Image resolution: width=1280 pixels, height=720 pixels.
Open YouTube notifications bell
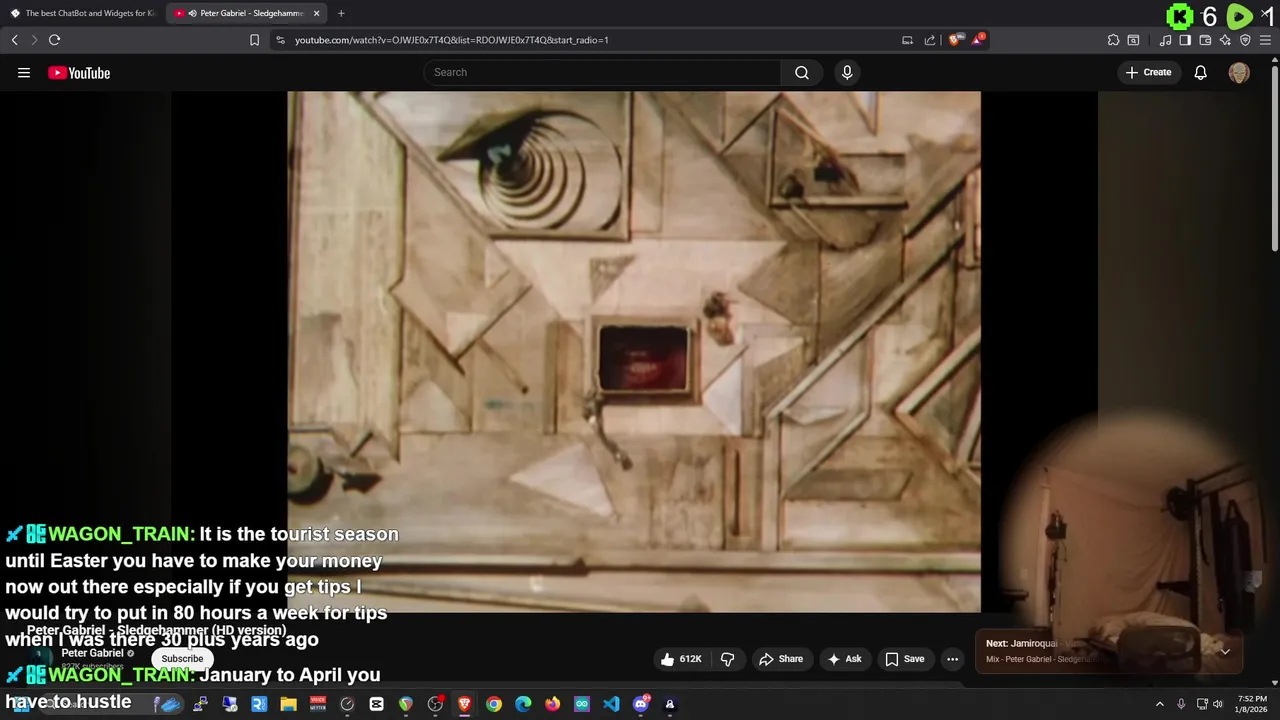1201,72
